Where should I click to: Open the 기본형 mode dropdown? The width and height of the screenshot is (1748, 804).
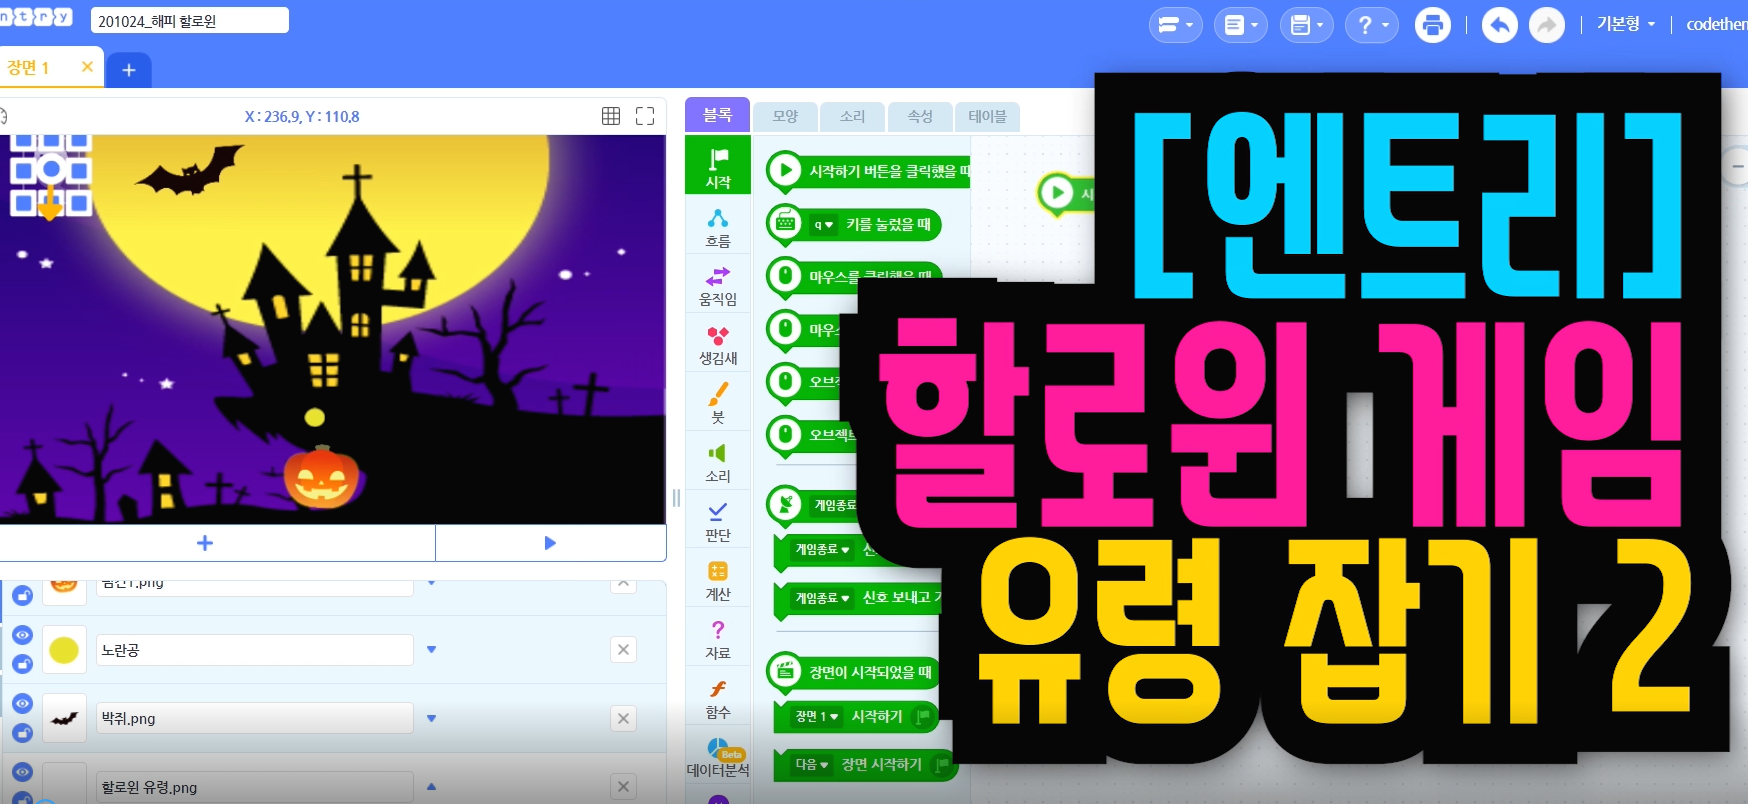[x=1626, y=24]
